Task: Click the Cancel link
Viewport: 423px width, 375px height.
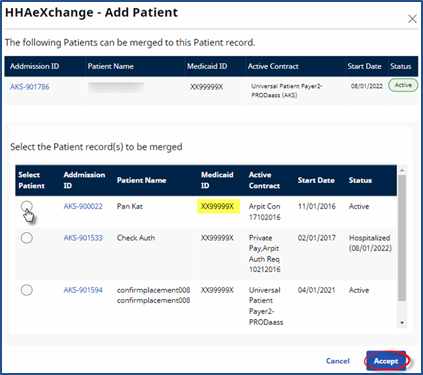Action: [x=338, y=361]
